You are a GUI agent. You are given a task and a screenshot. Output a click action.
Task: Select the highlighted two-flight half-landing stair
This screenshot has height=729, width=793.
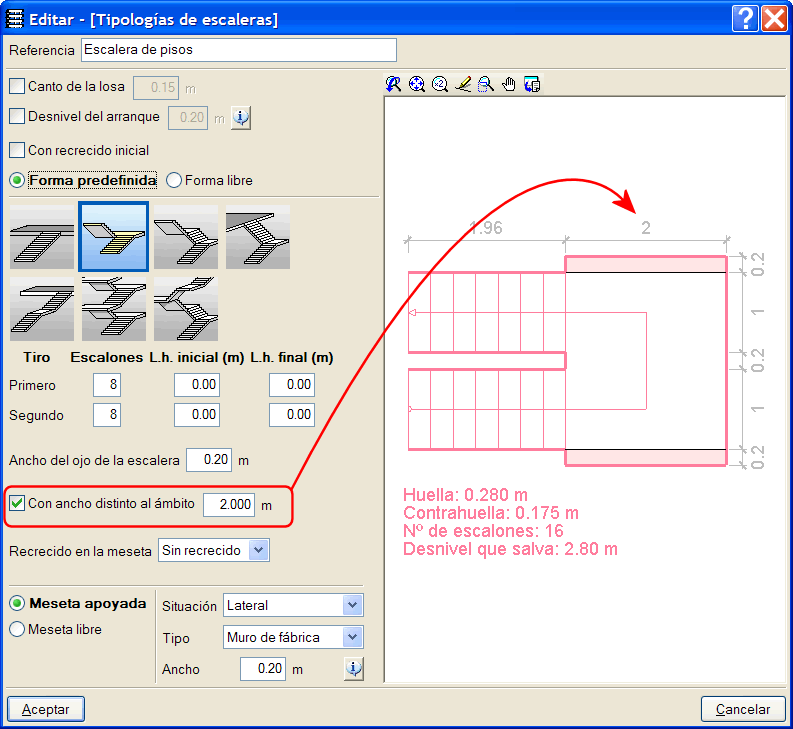(114, 237)
